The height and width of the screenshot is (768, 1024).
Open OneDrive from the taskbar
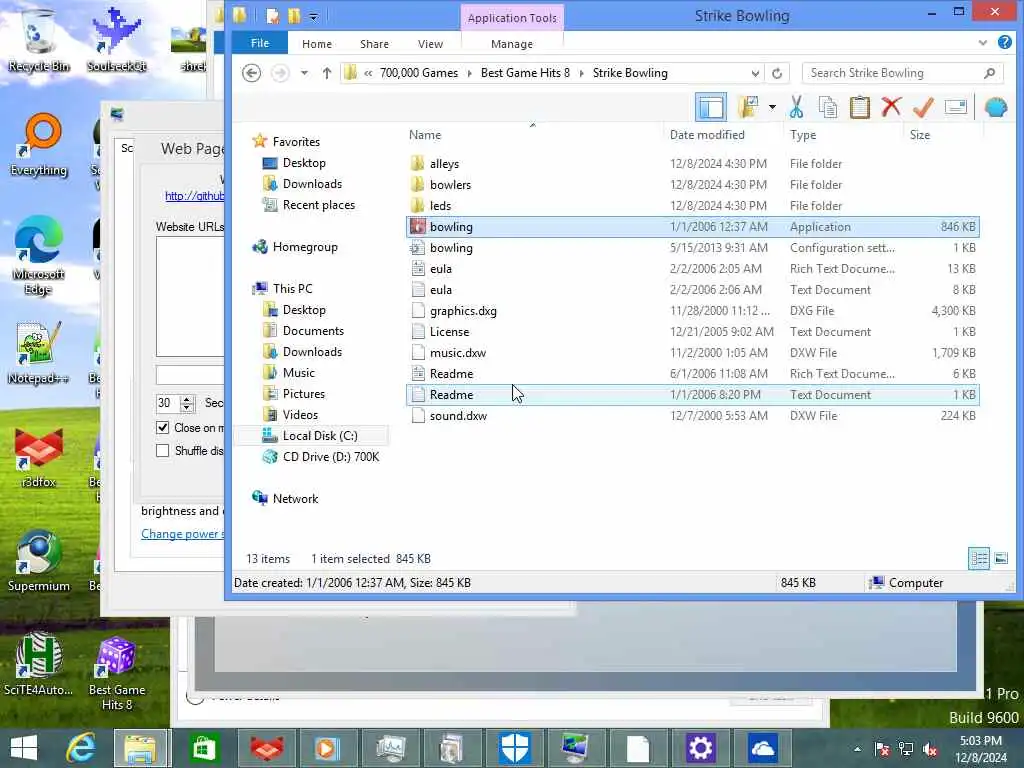click(x=762, y=748)
